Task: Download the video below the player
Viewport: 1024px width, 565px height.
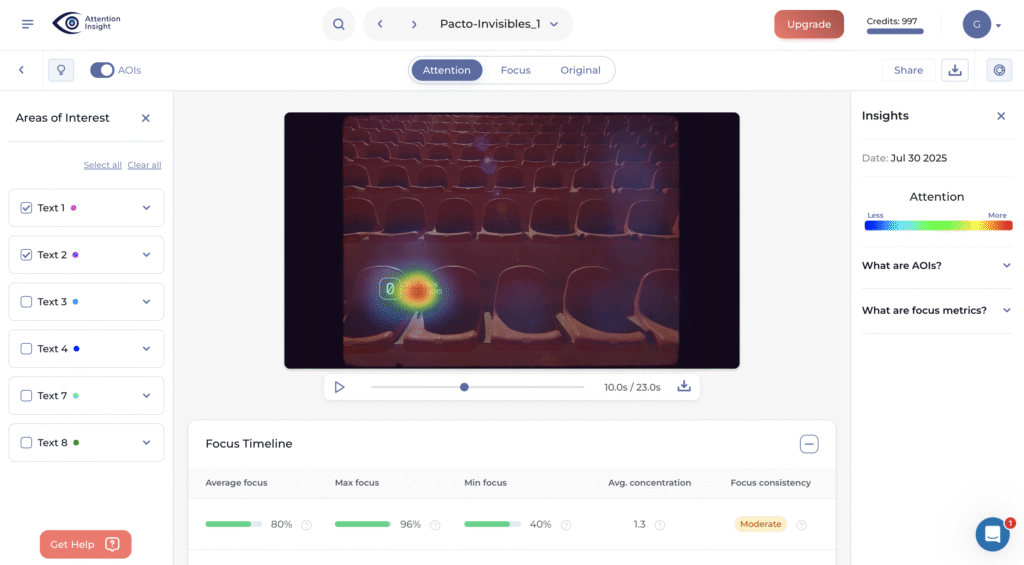Action: (684, 387)
